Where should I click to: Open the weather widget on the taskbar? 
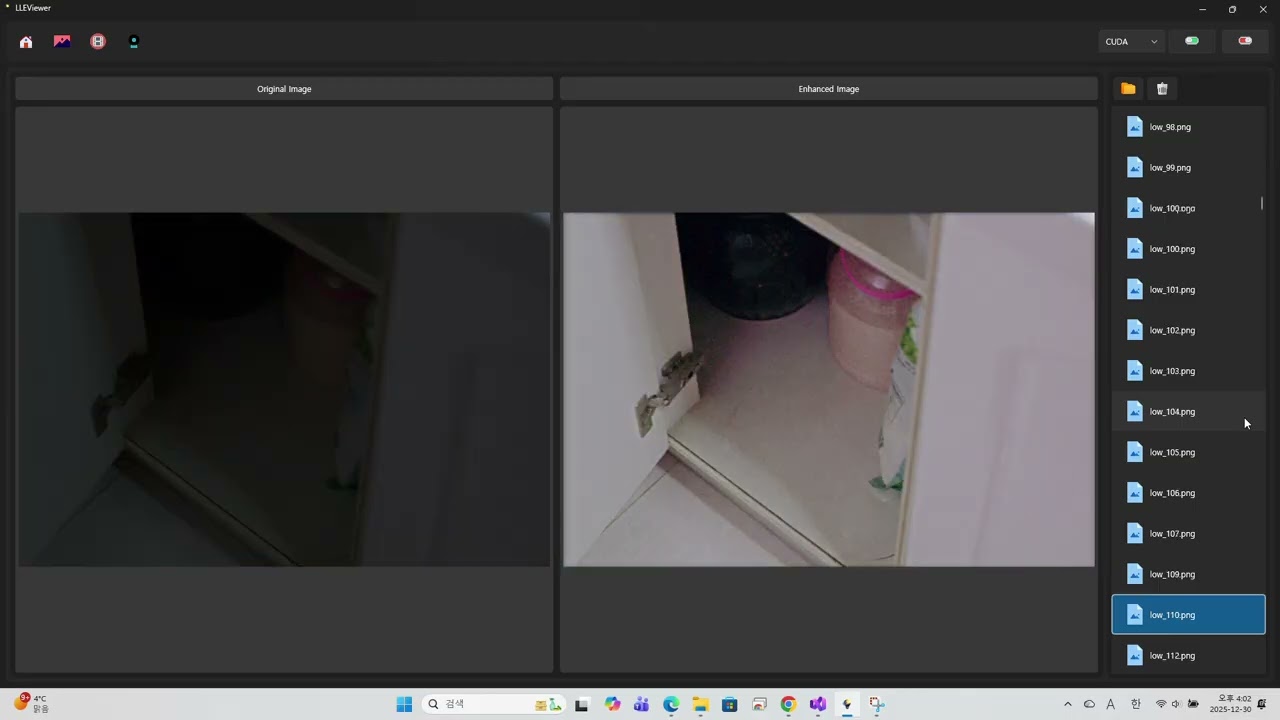pyautogui.click(x=31, y=704)
